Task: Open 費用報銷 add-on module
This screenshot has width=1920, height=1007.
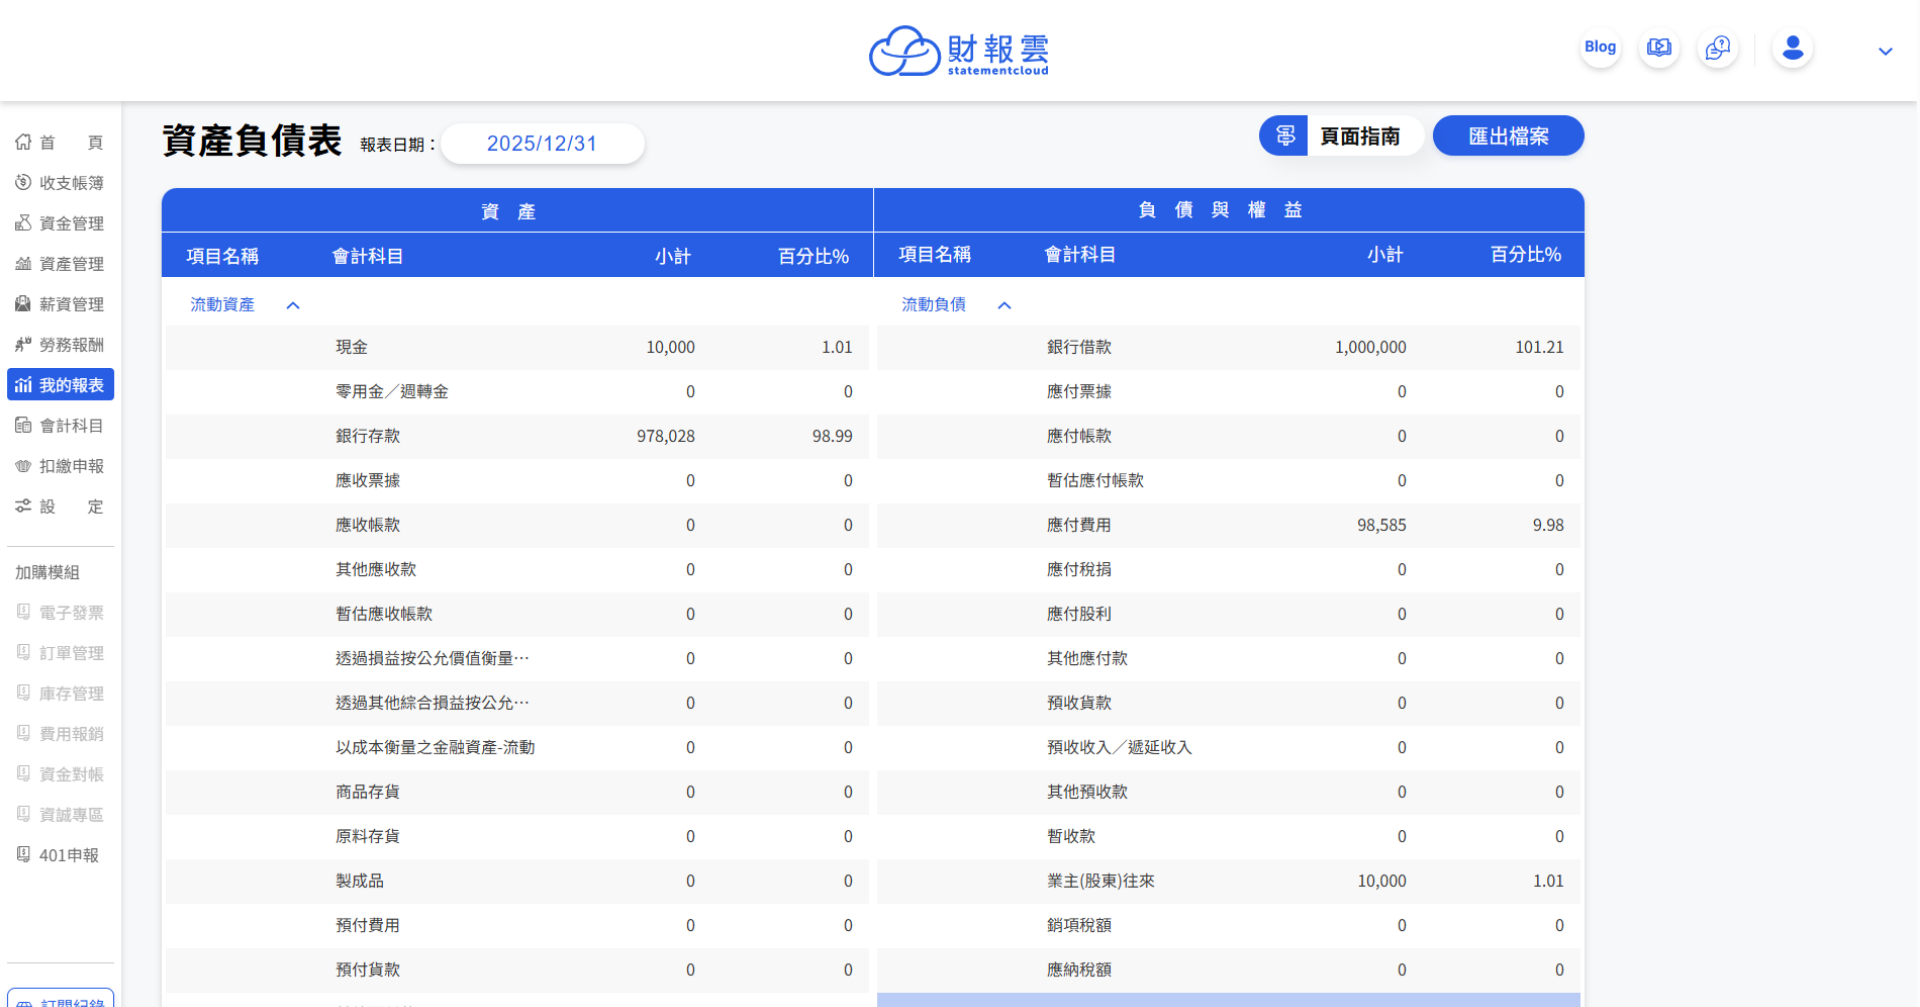Action: [60, 734]
